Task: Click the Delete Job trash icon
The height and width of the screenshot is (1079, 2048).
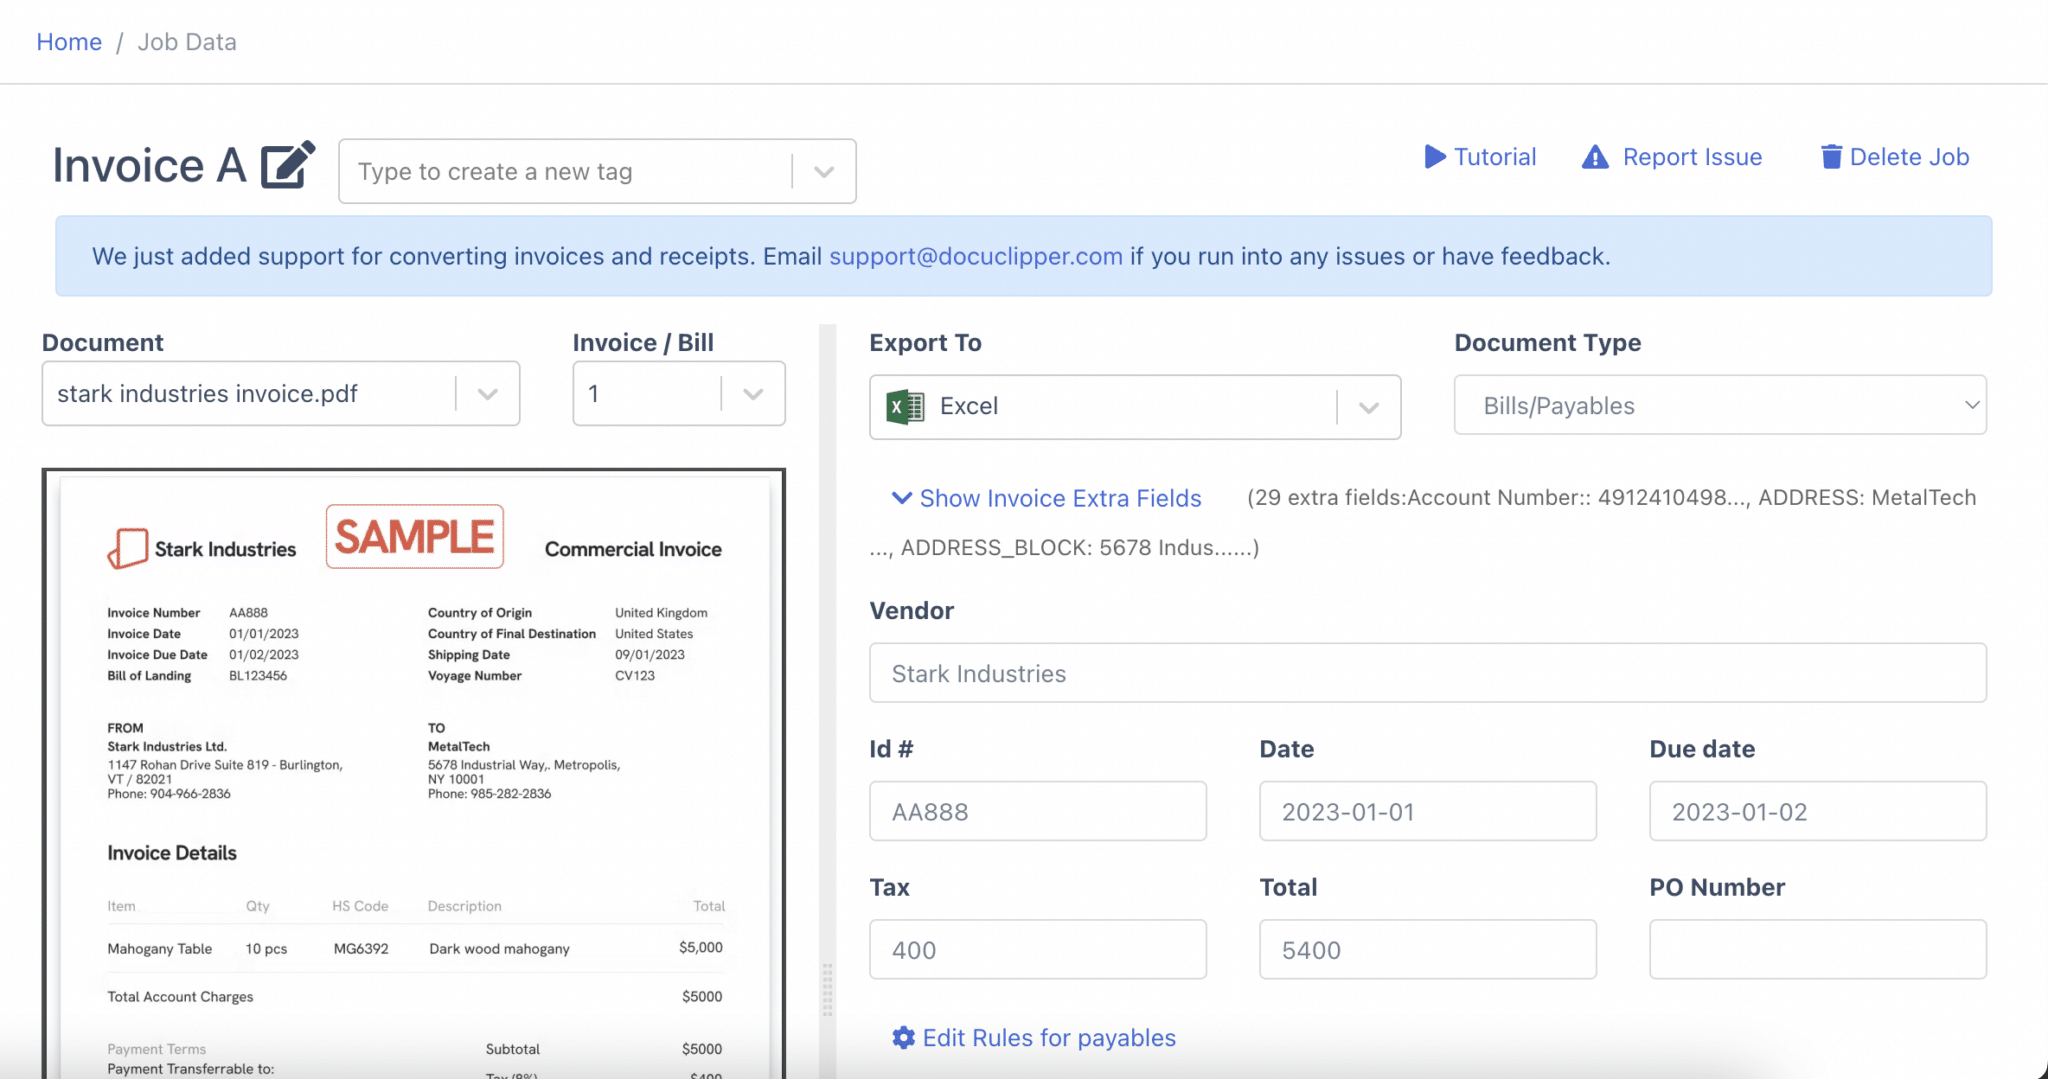Action: (x=1831, y=156)
